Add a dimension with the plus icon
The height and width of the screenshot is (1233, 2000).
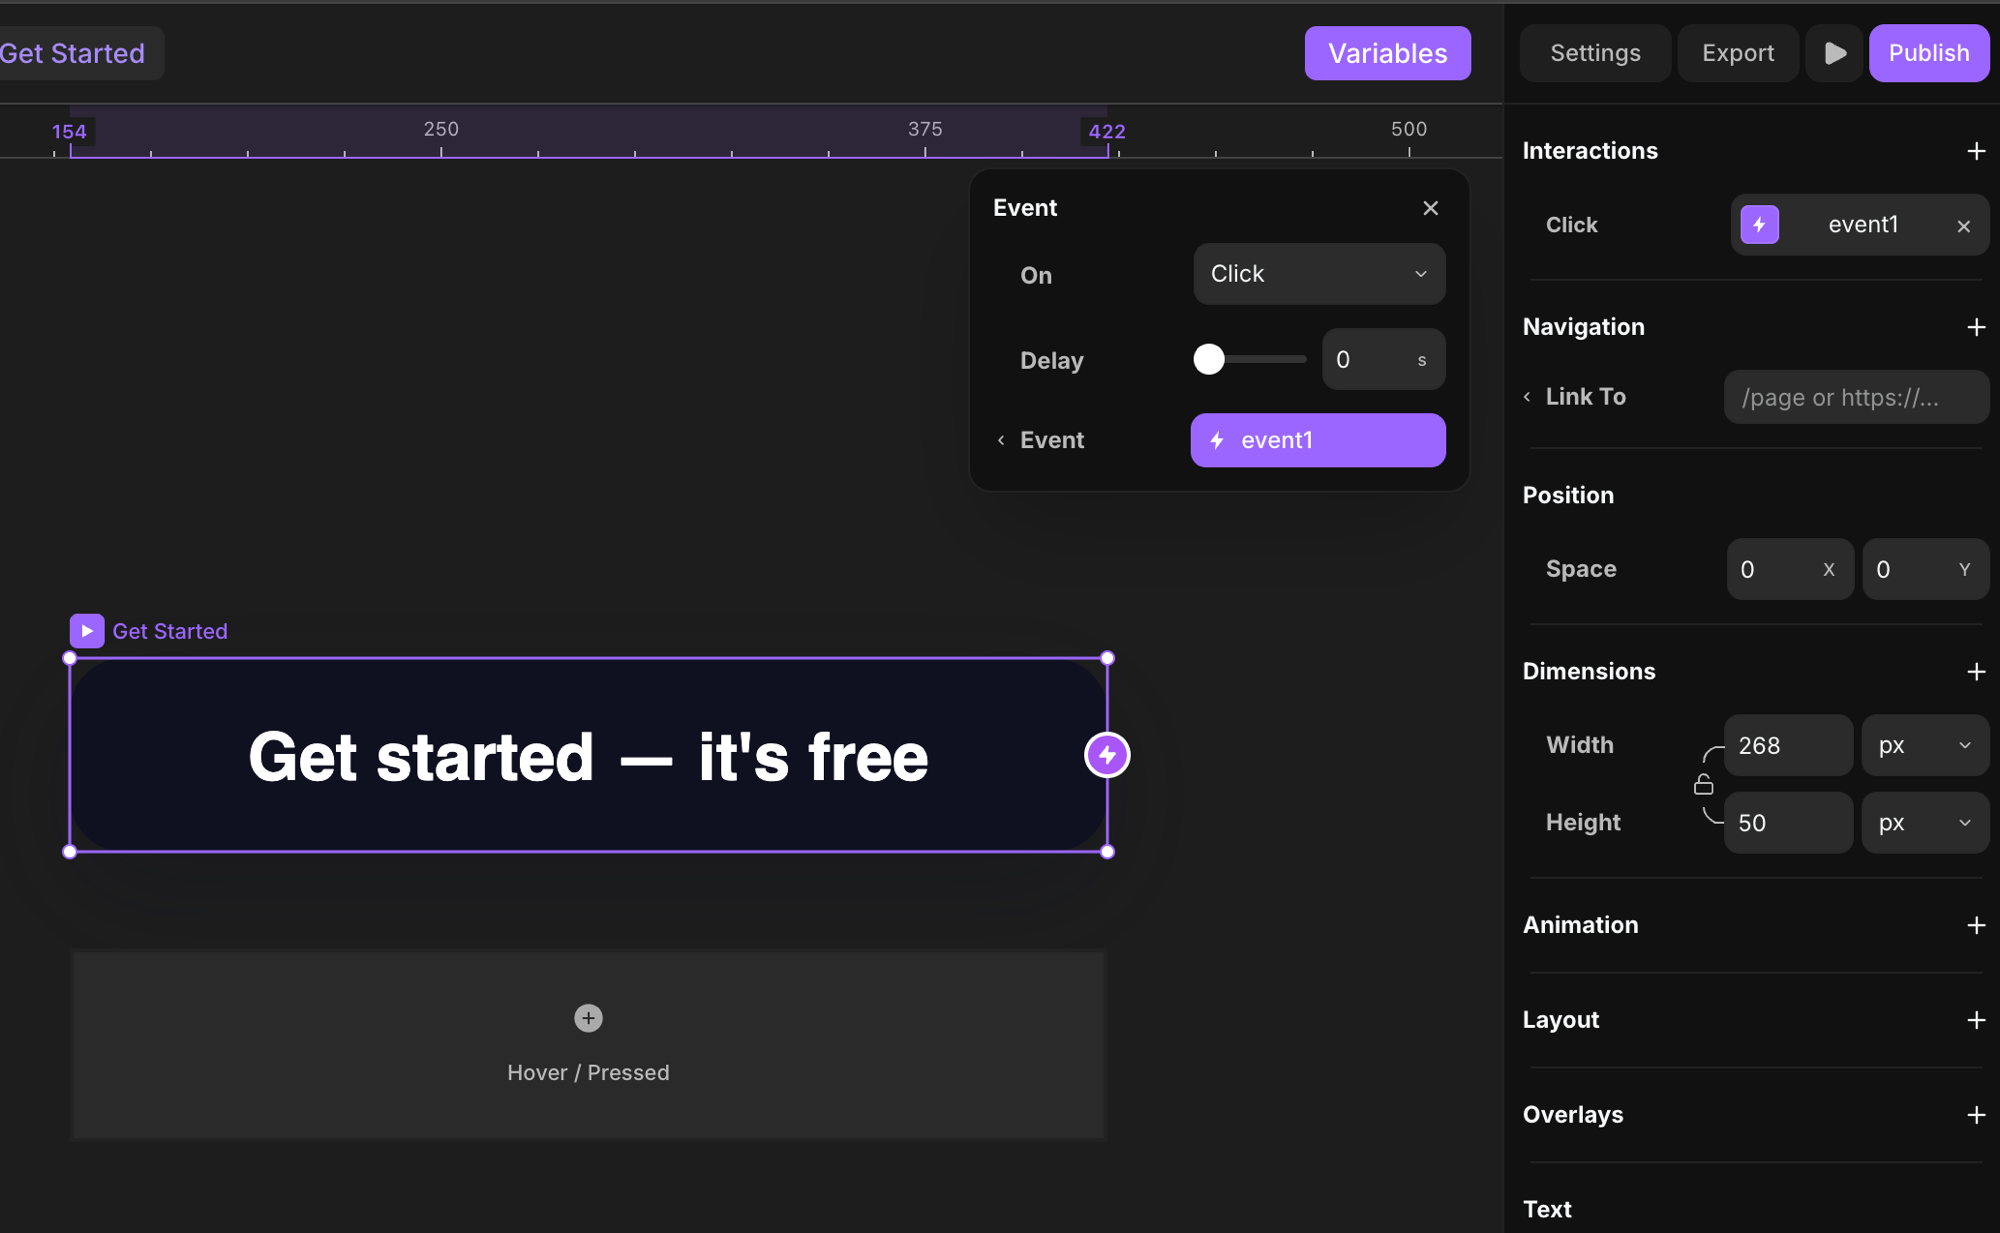pyautogui.click(x=1976, y=671)
